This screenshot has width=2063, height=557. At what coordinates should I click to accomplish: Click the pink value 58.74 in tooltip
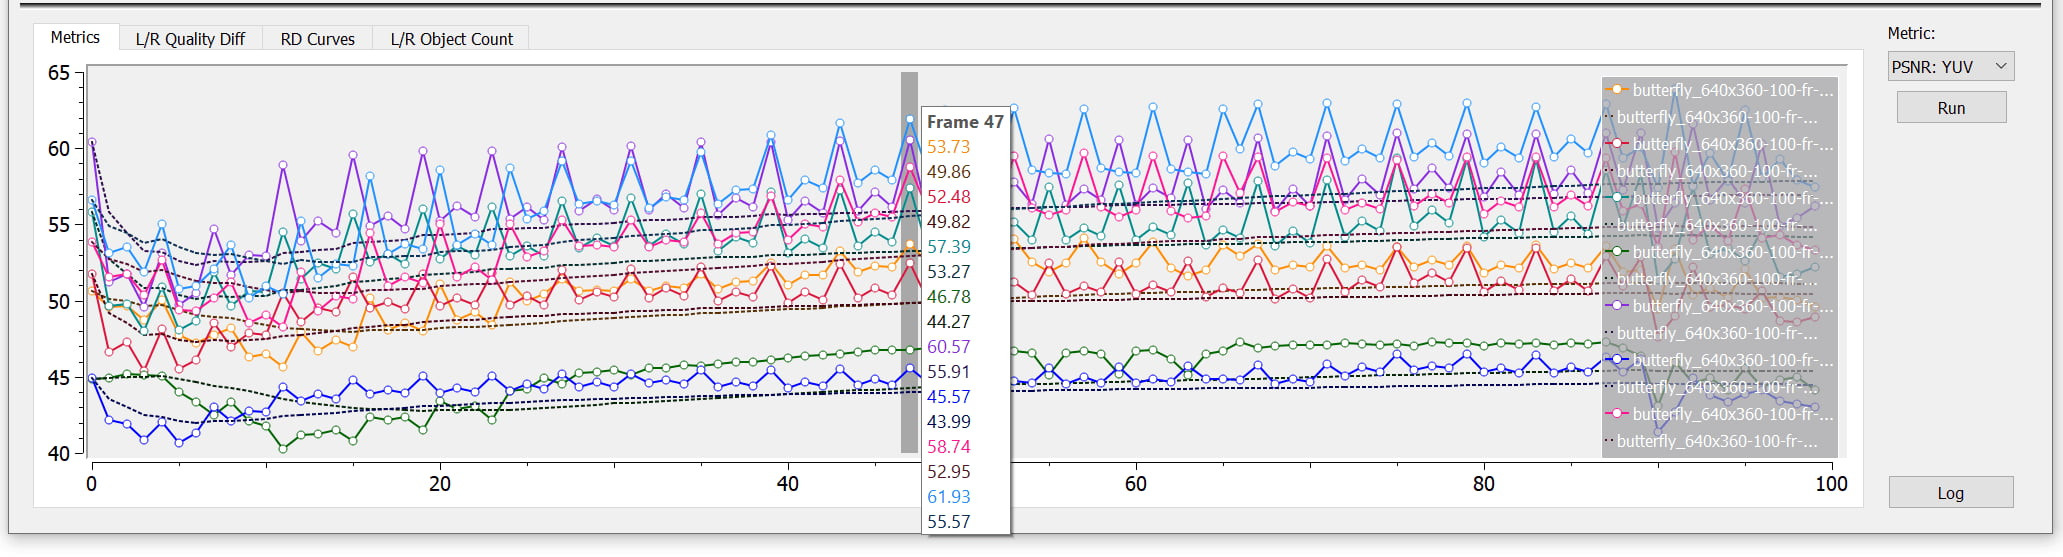coord(948,447)
